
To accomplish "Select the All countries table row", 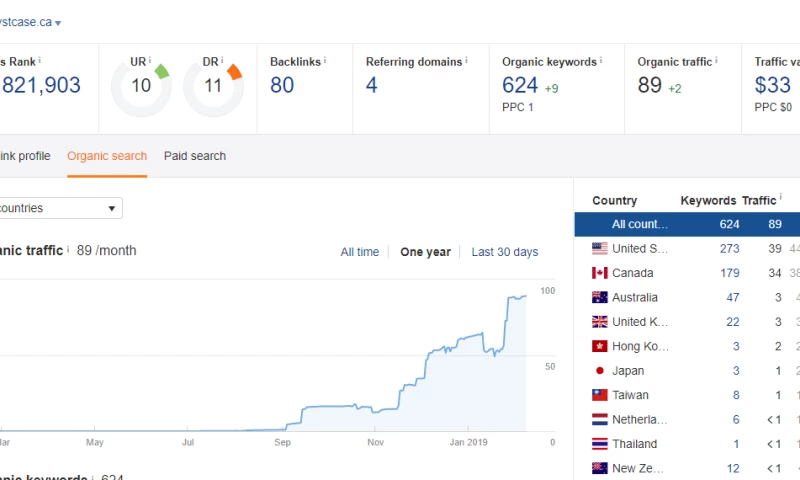I will 686,224.
